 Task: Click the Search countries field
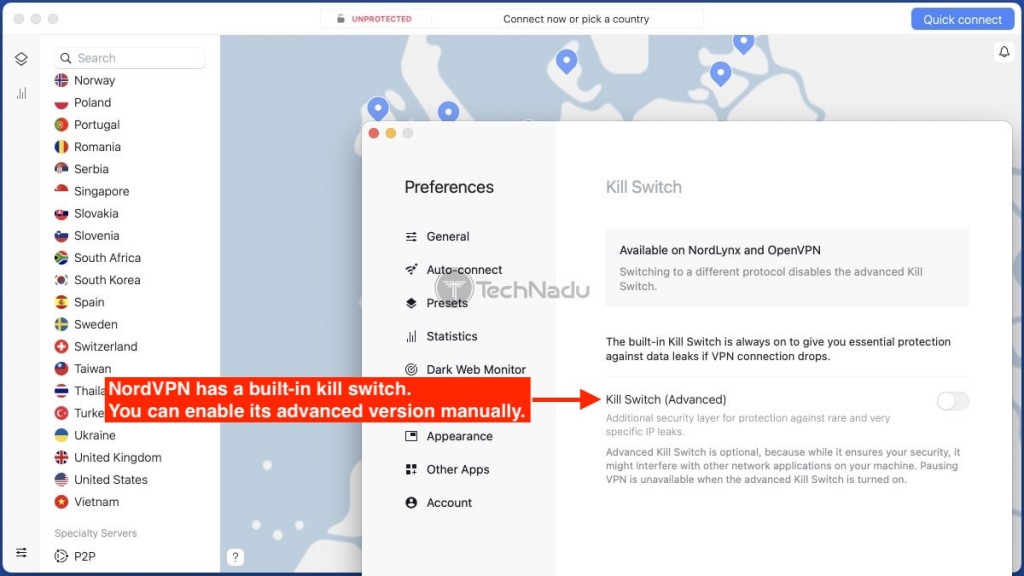tap(129, 58)
